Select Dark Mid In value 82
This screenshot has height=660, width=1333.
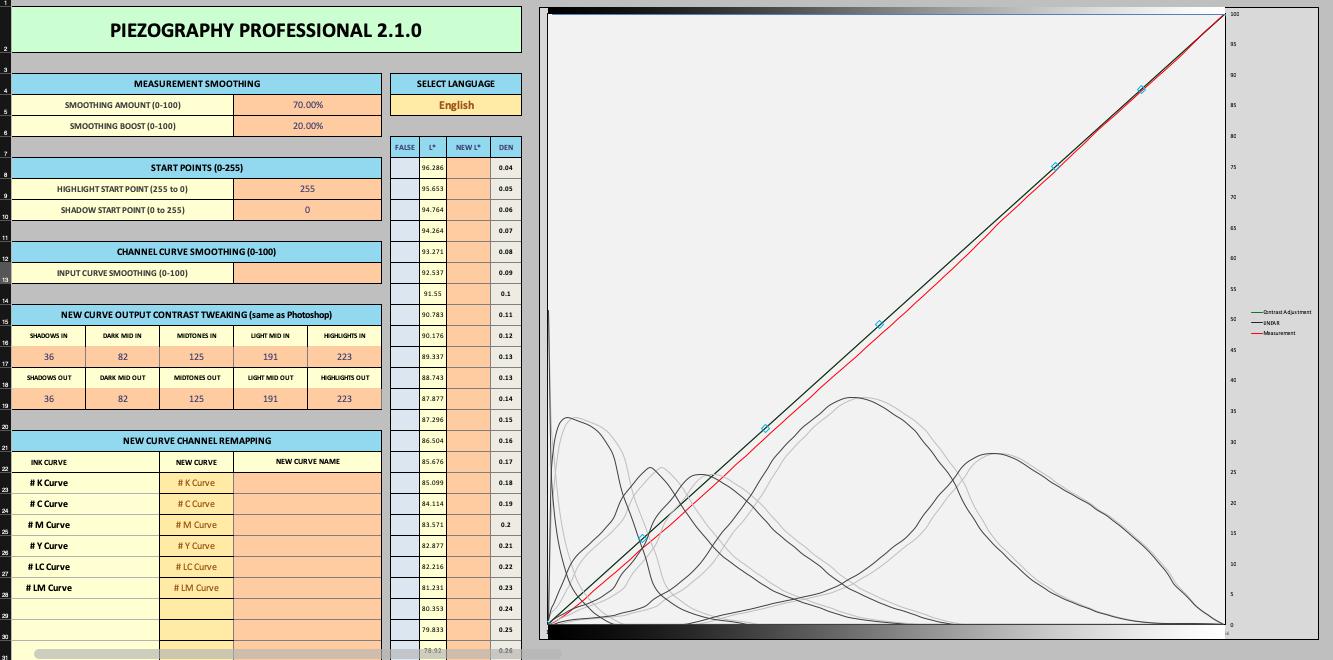(123, 357)
